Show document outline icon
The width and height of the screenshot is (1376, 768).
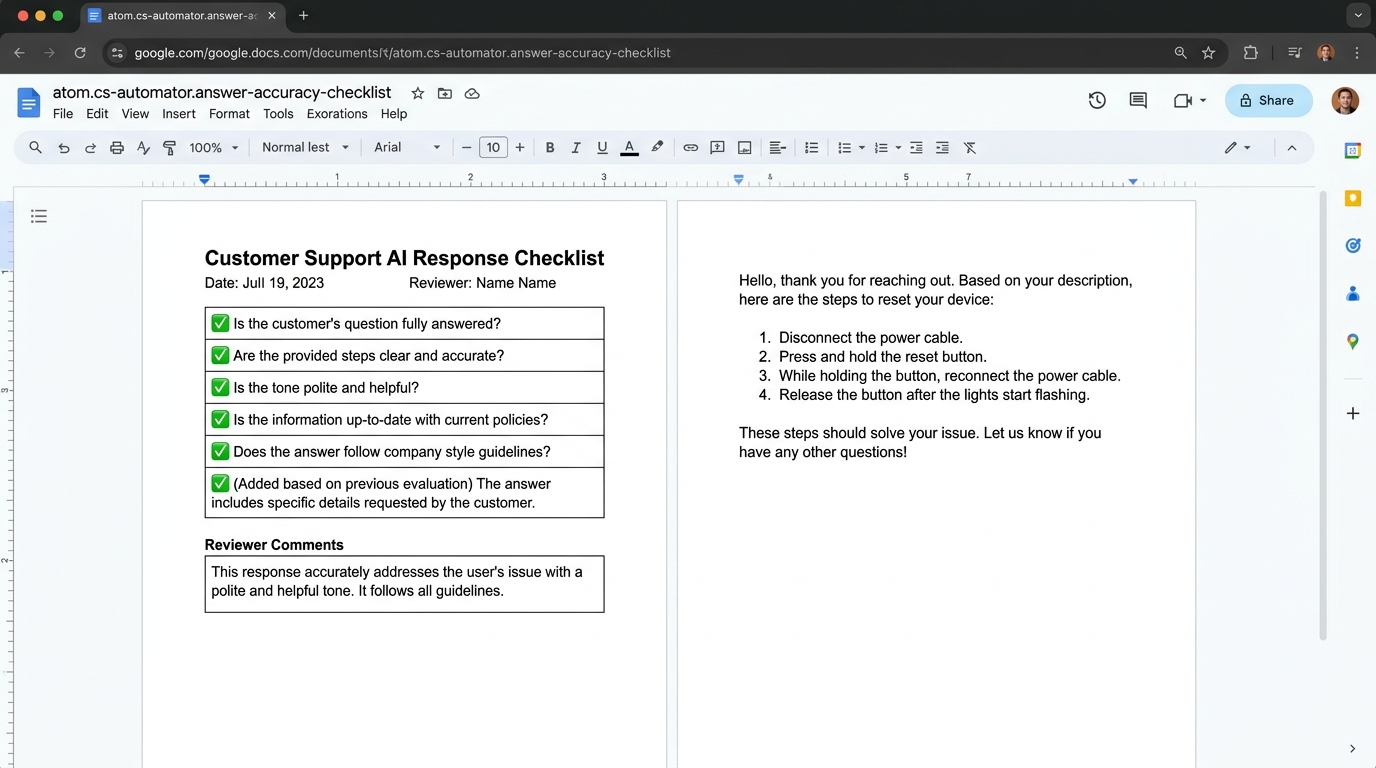(x=39, y=216)
